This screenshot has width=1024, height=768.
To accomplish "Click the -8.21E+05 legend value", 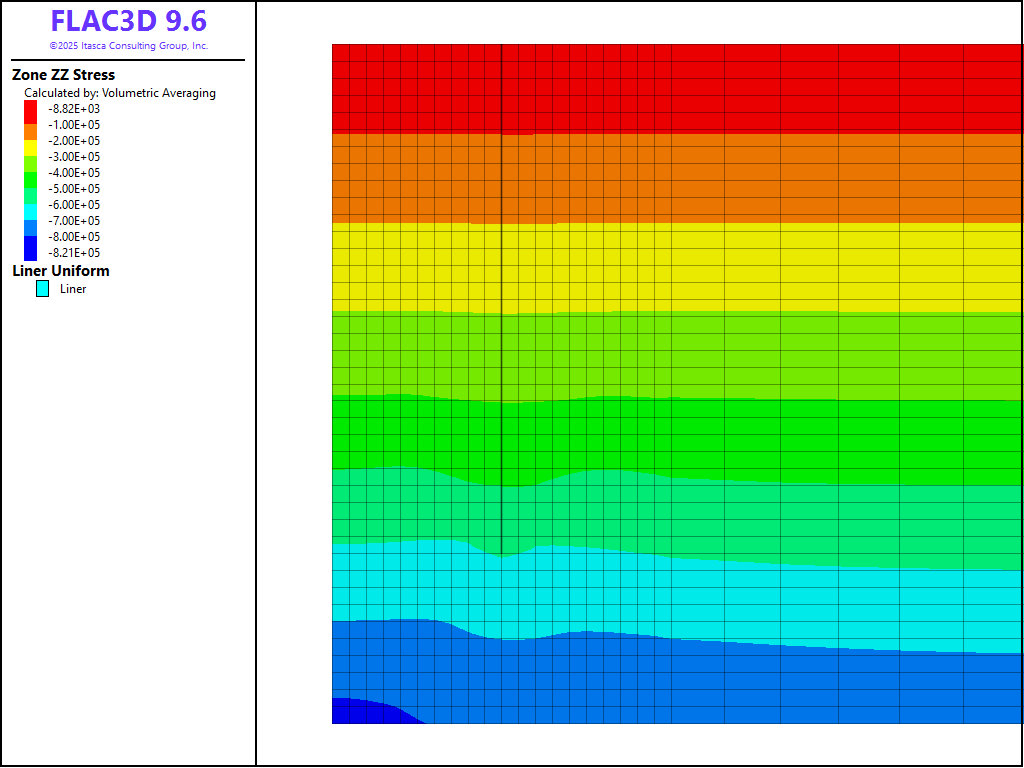I will 74,253.
